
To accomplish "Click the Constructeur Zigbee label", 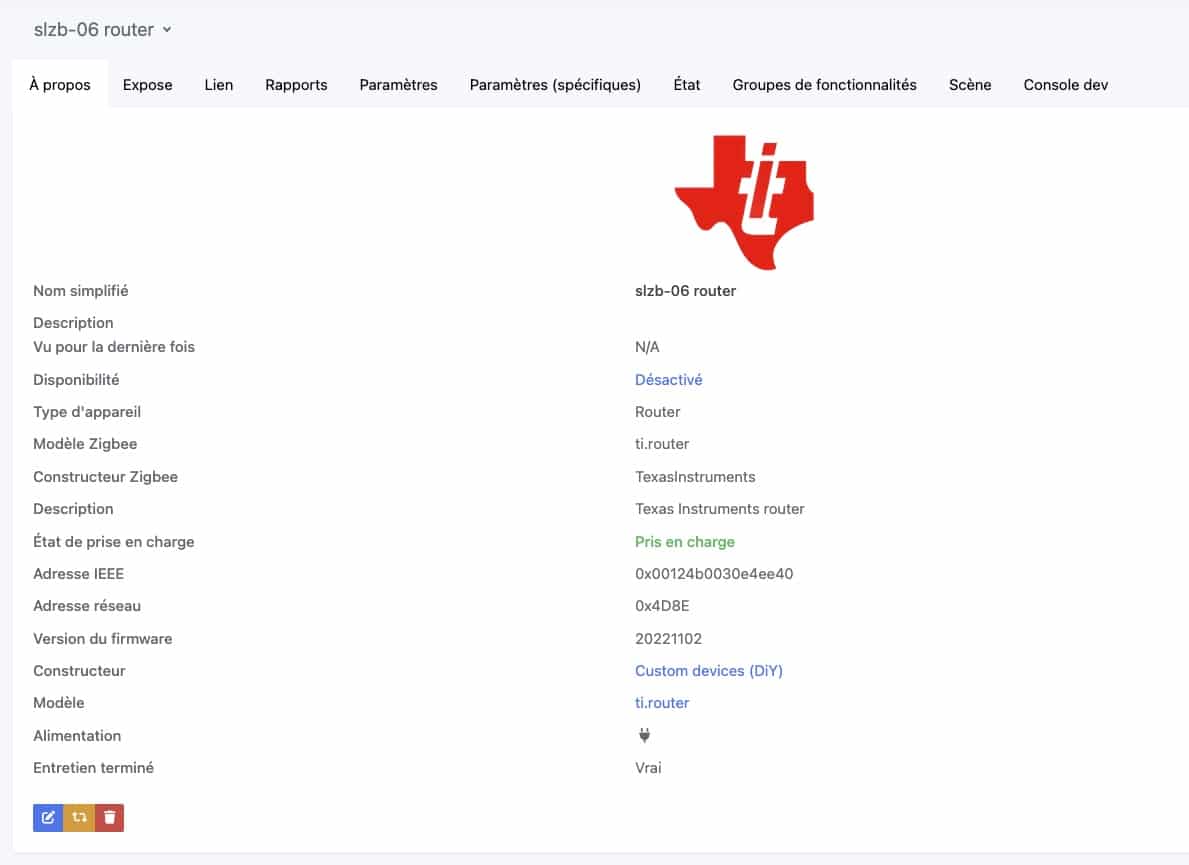I will click(105, 477).
